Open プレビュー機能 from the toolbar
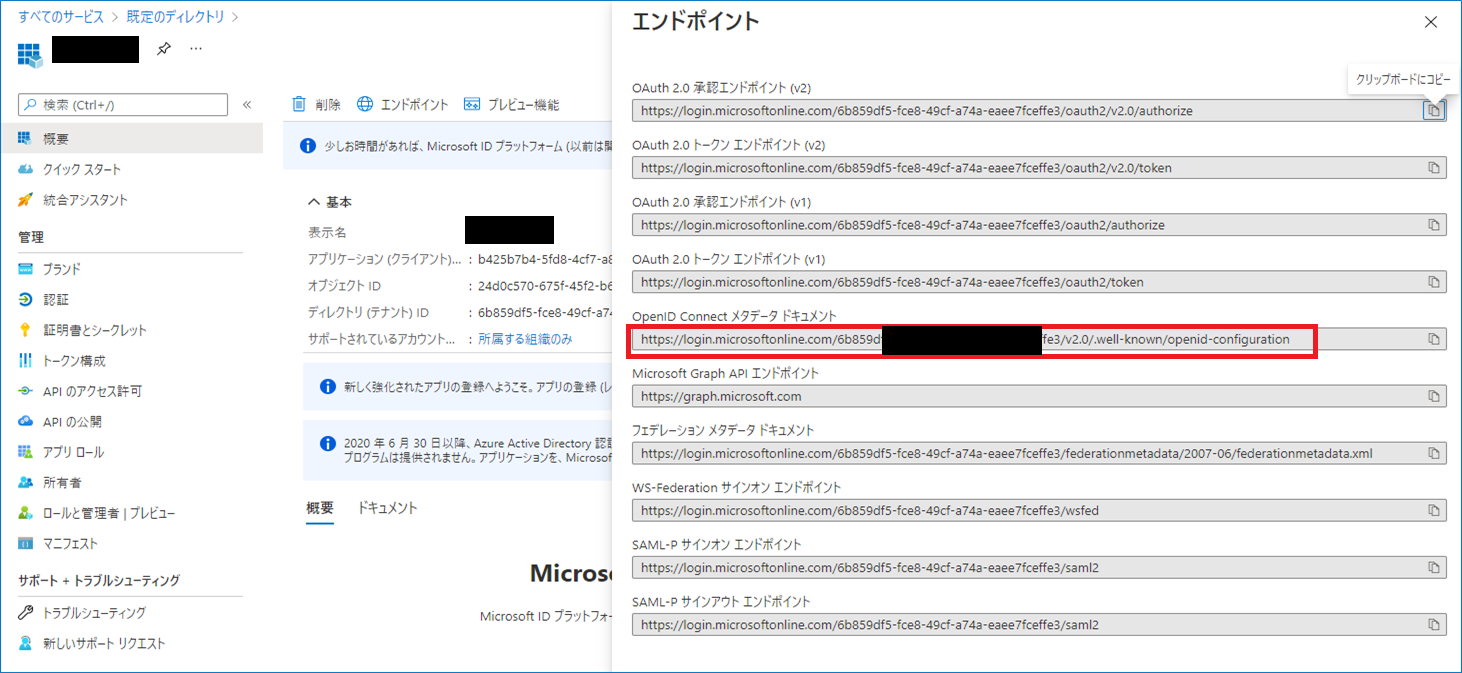The height and width of the screenshot is (673, 1462). coord(511,105)
